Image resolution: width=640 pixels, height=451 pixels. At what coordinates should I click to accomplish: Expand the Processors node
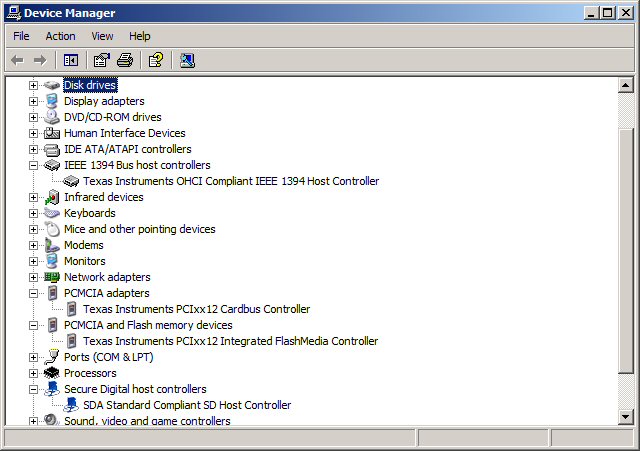(33, 373)
